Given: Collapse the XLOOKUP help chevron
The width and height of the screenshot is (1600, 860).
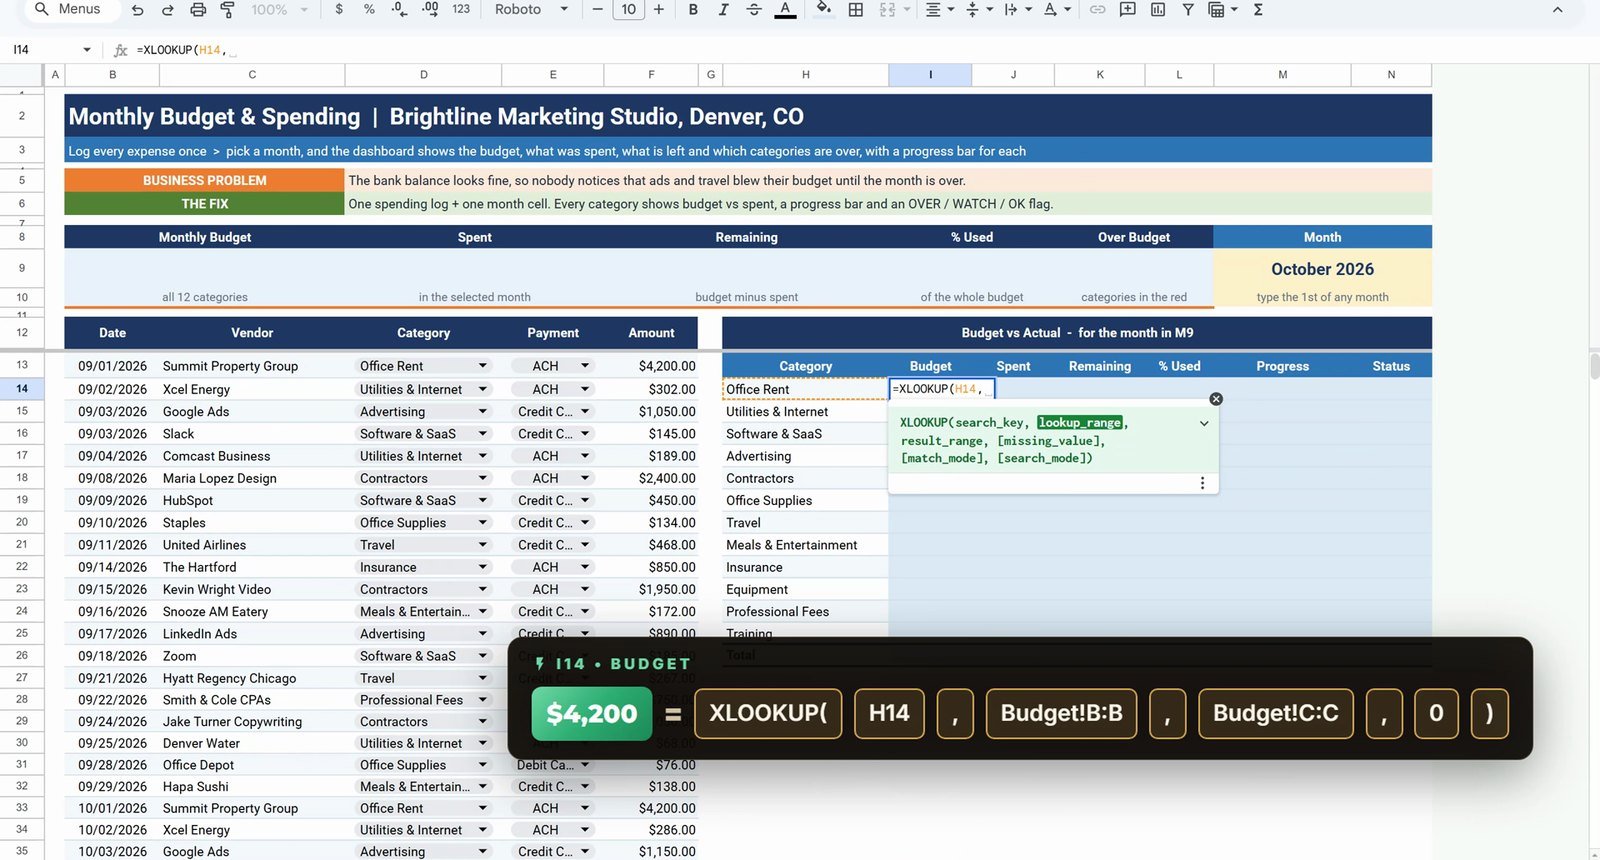Looking at the screenshot, I should pyautogui.click(x=1204, y=423).
